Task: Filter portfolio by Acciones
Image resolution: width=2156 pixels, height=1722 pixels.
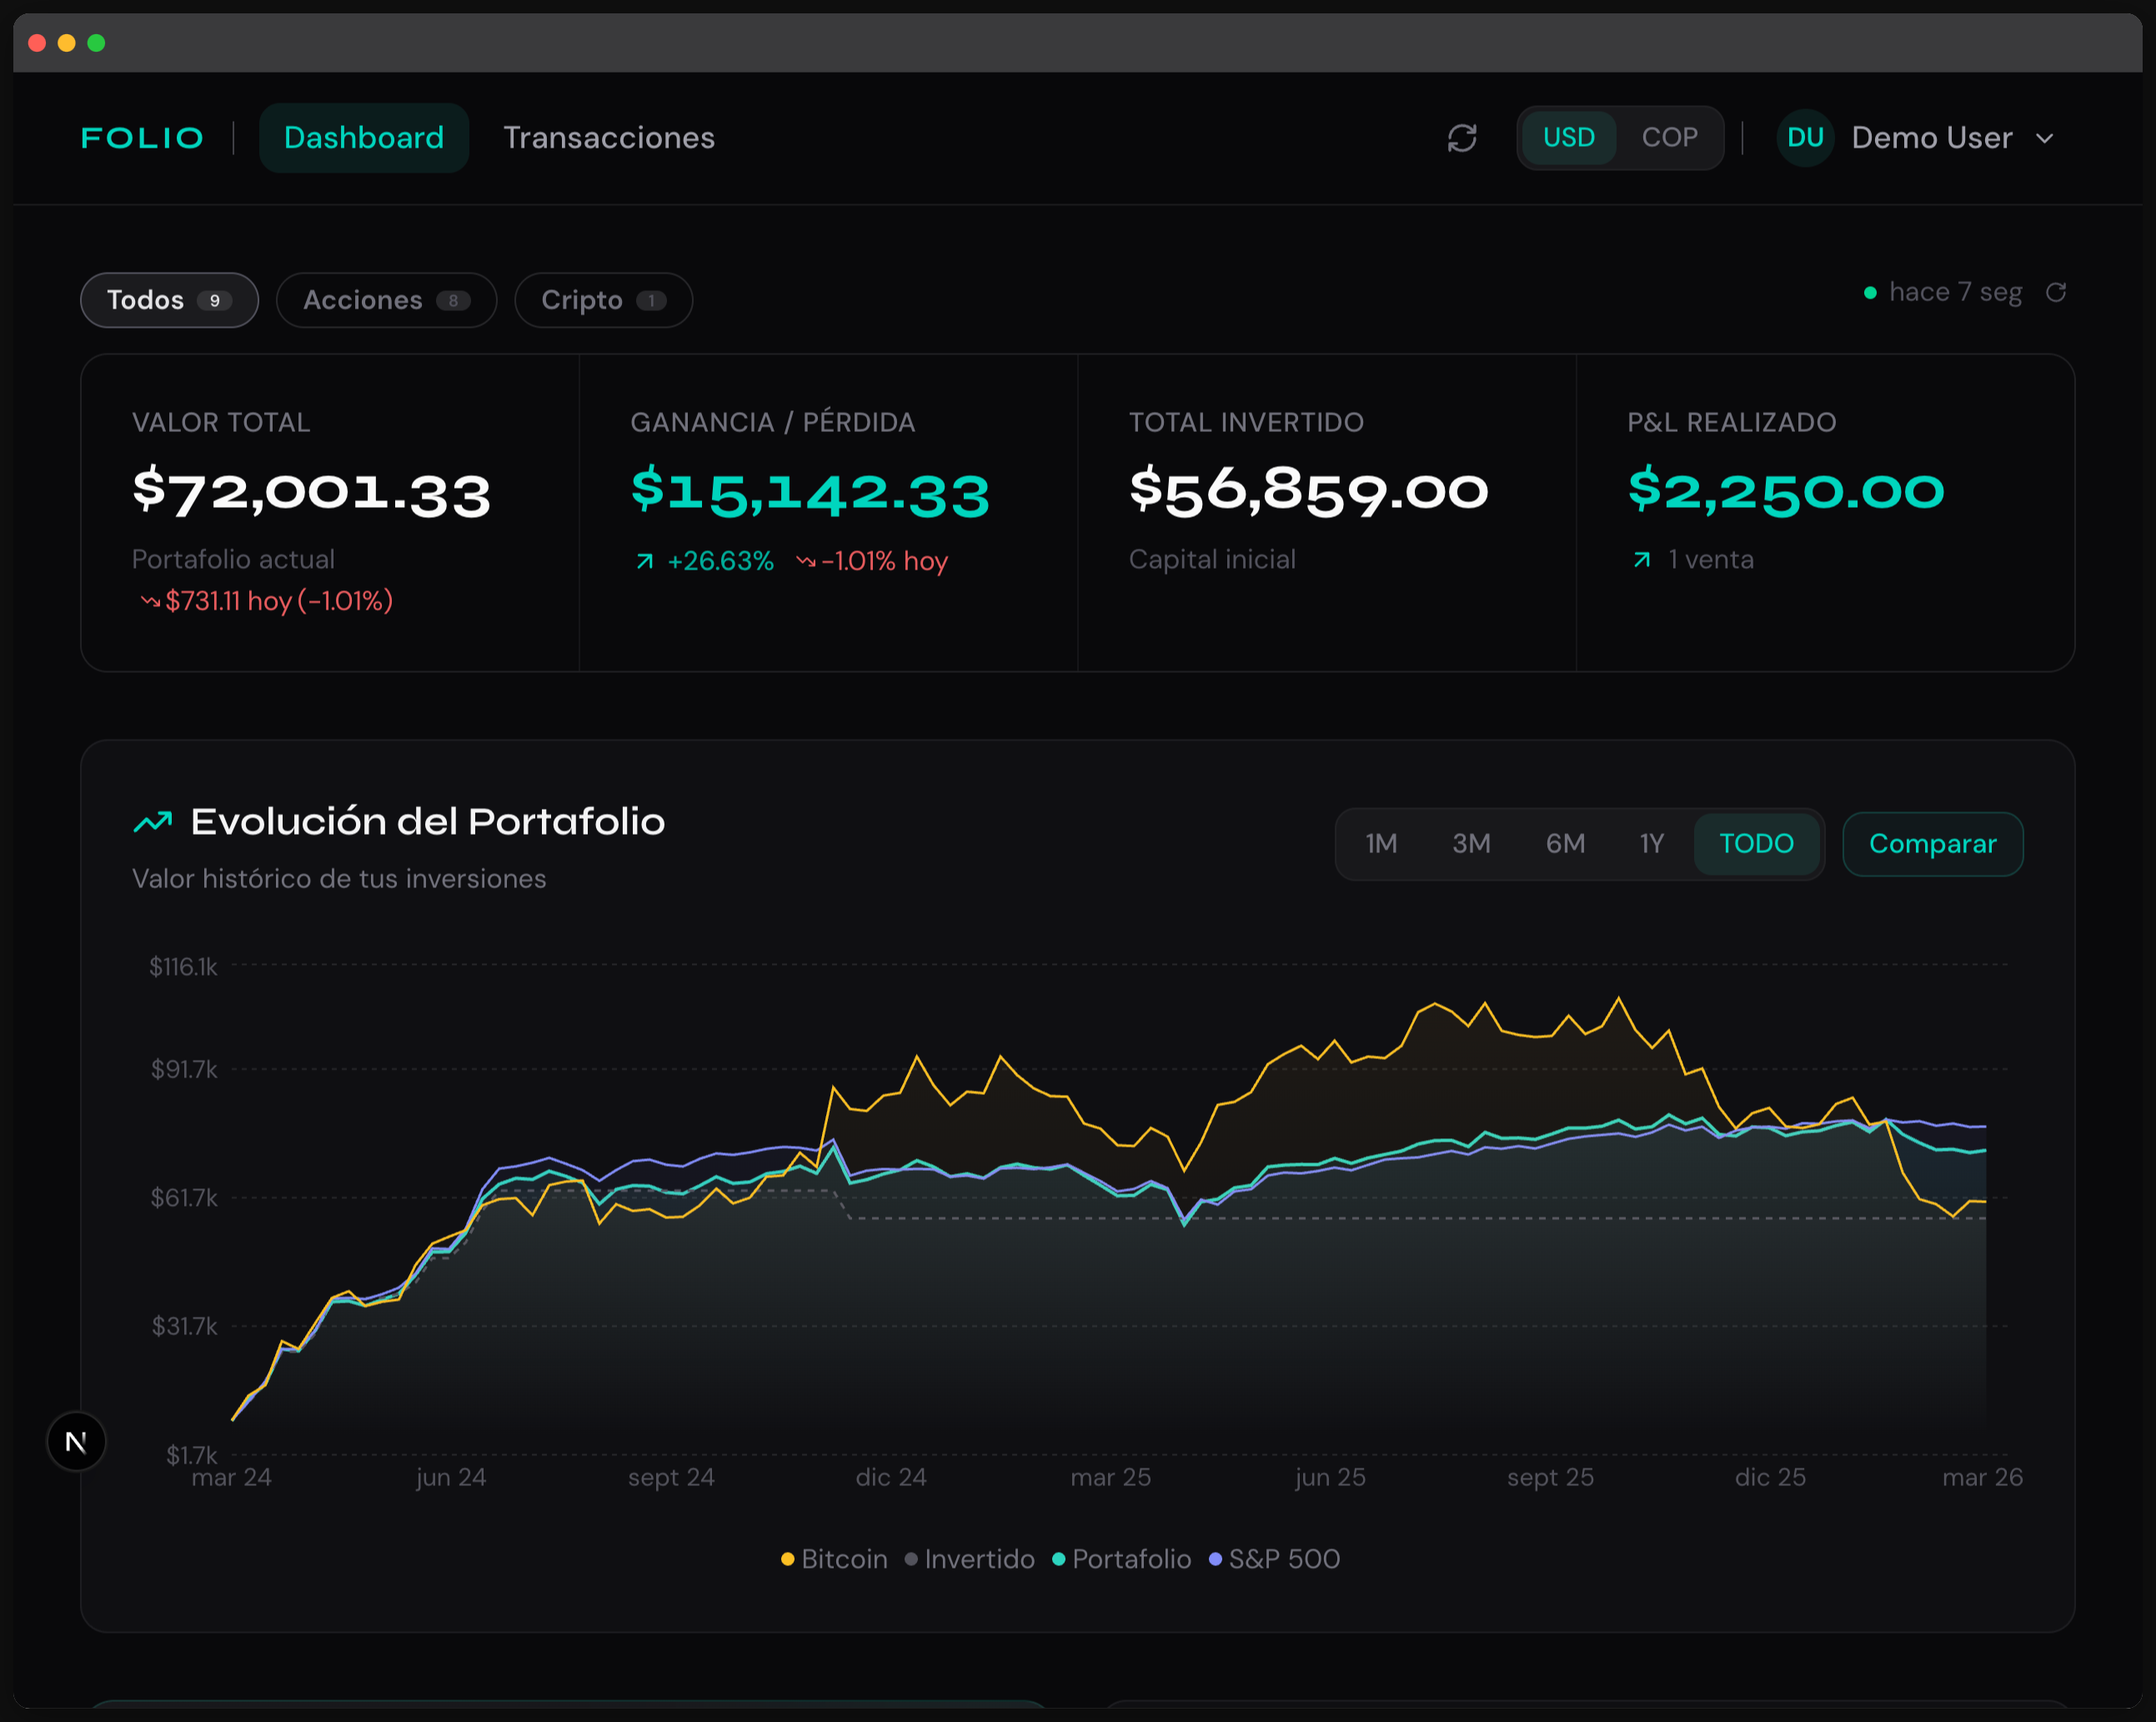Action: pos(386,300)
